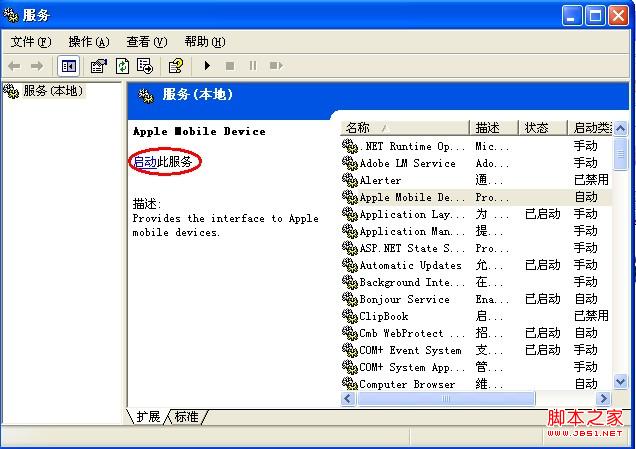Image resolution: width=636 pixels, height=449 pixels.
Task: Click the Restart service toolbar icon
Action: click(x=276, y=66)
